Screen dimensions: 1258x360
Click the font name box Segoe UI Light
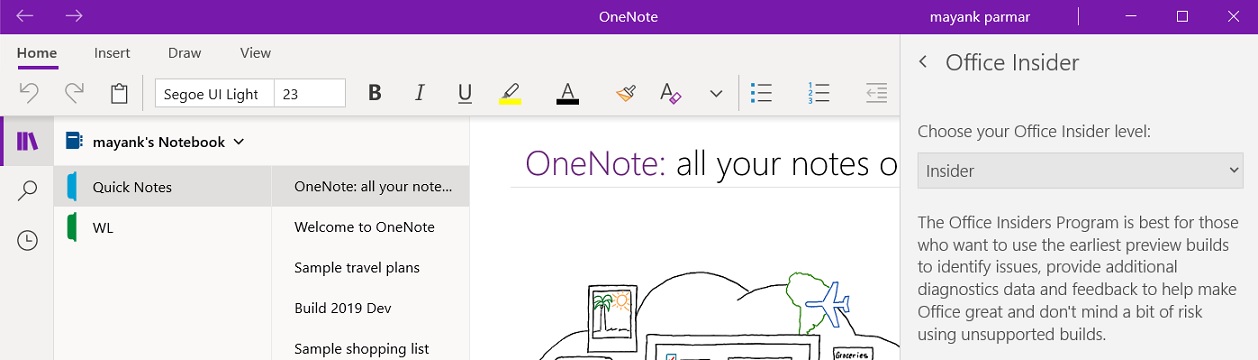[x=214, y=94]
